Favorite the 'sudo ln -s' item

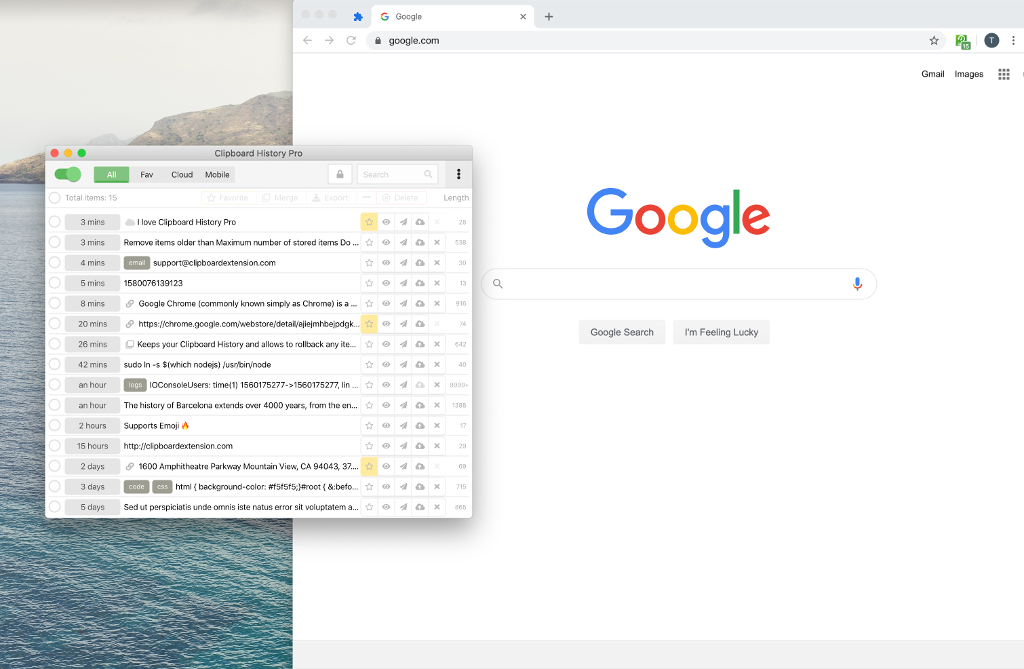tap(369, 365)
